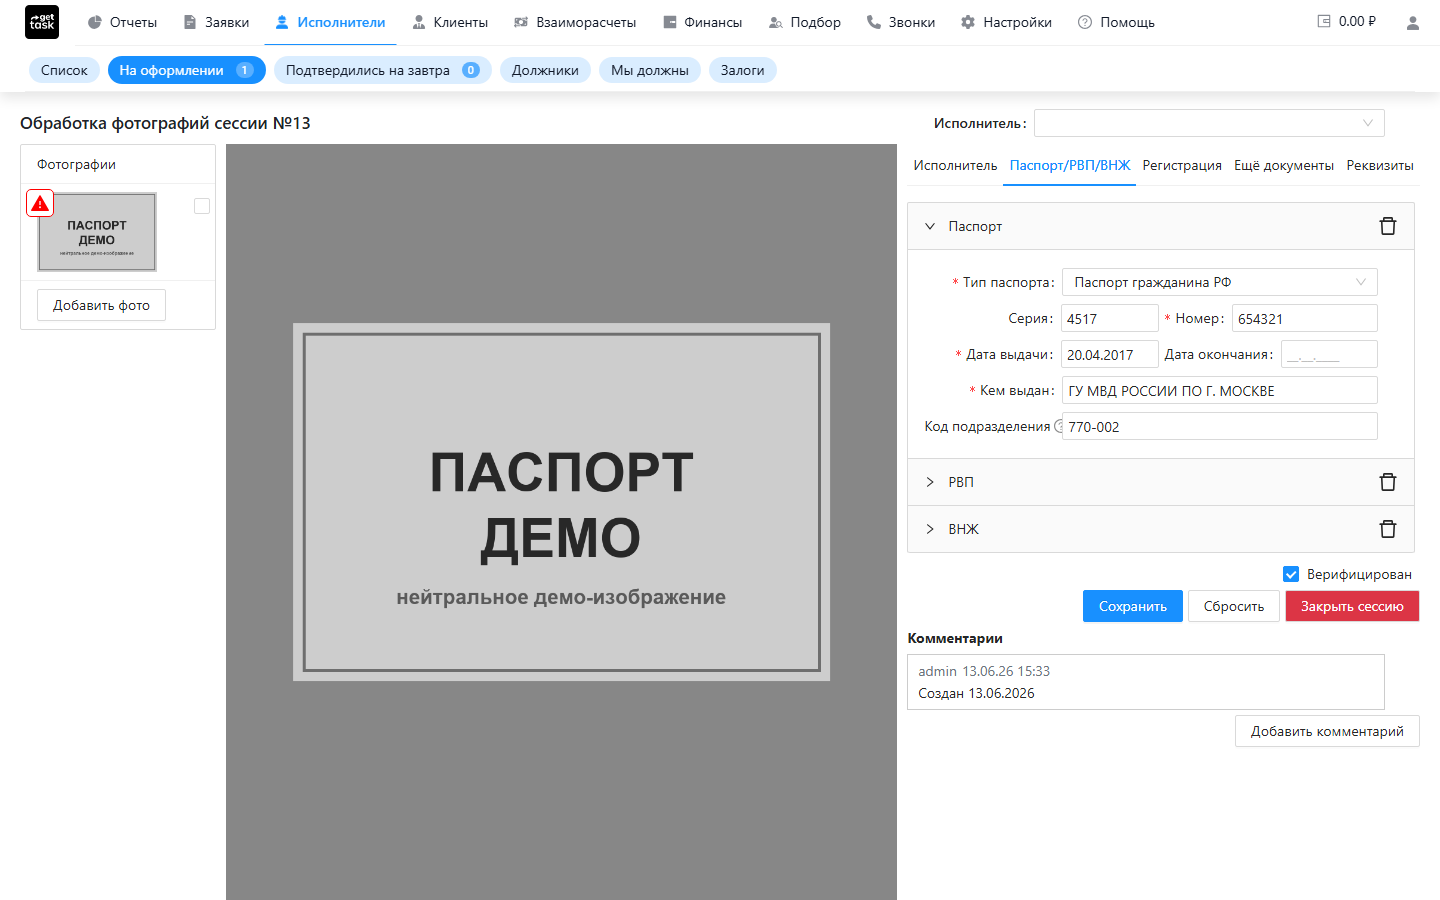Switch to the Список filter tab
This screenshot has height=900, width=1440.
(64, 70)
